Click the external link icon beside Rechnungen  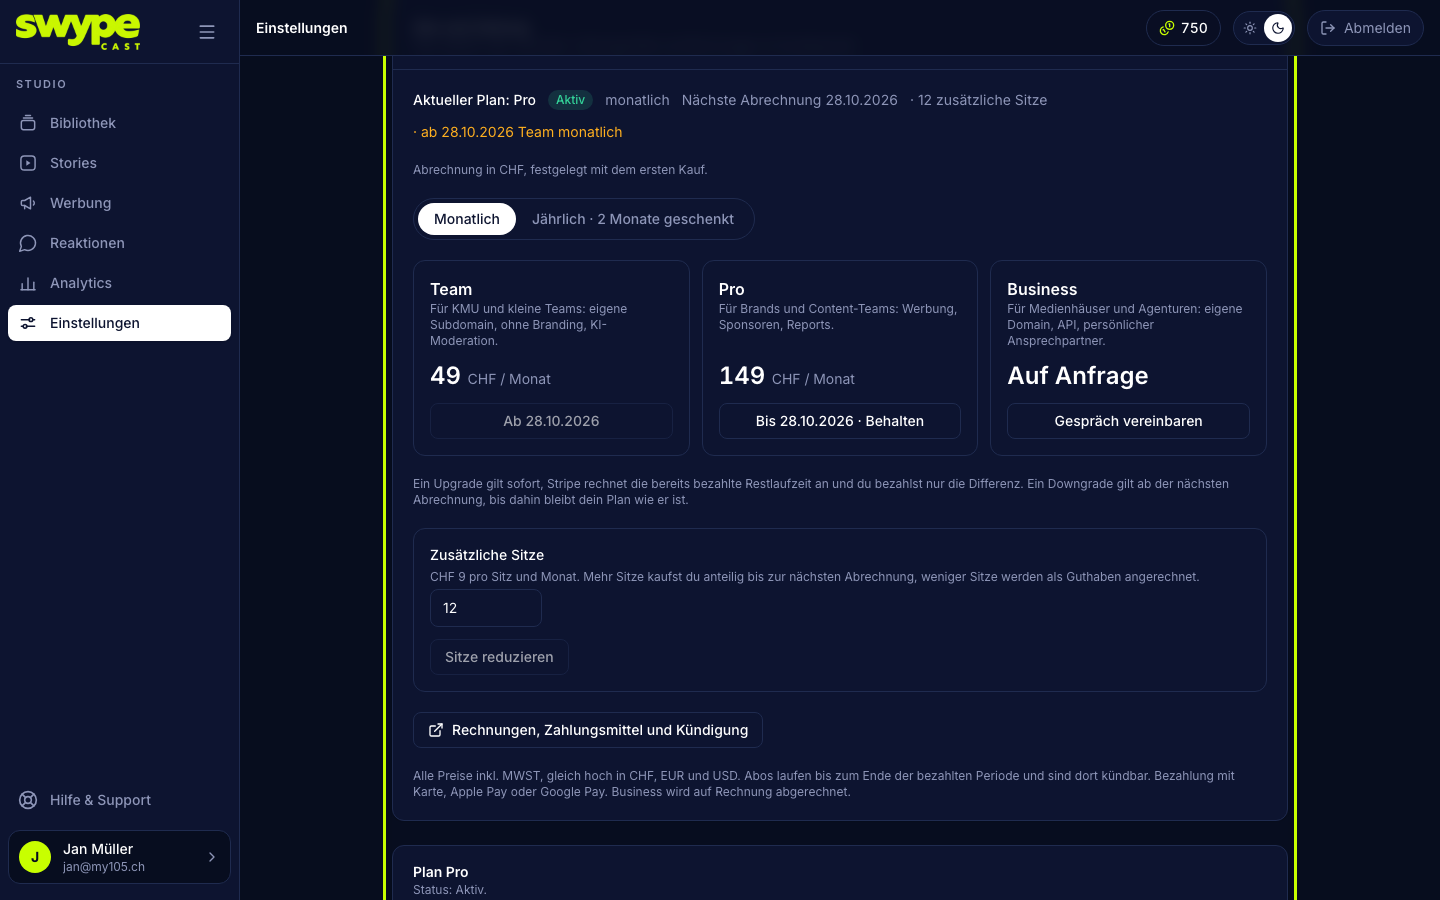click(x=436, y=730)
